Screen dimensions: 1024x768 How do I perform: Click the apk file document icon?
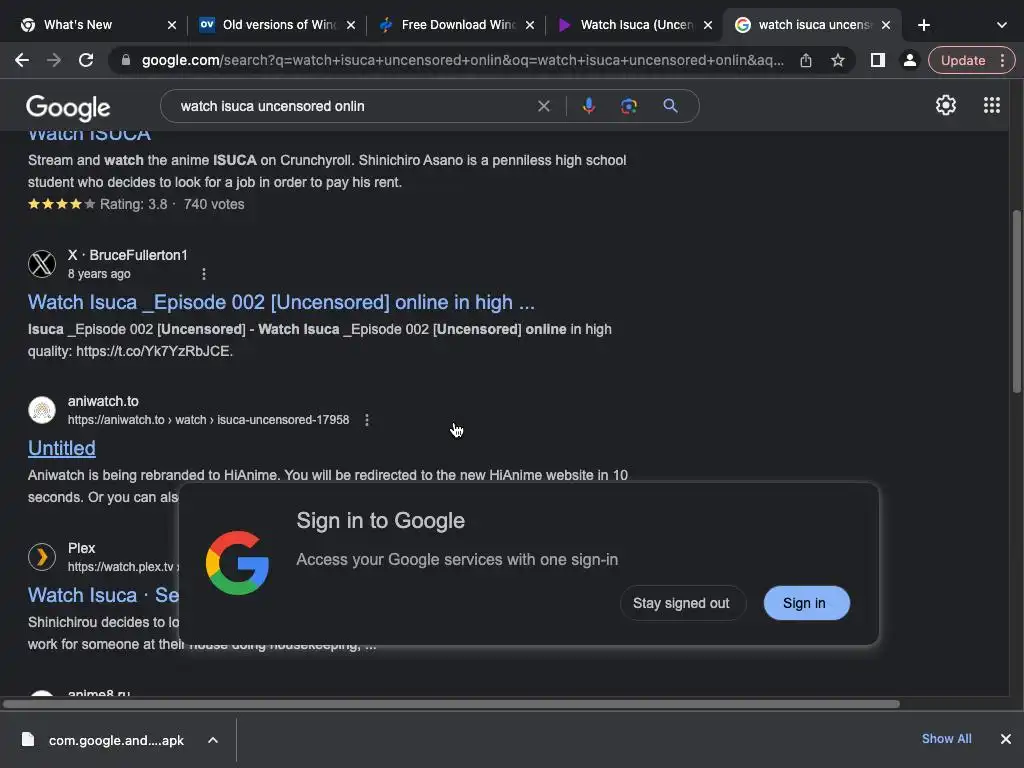(27, 739)
